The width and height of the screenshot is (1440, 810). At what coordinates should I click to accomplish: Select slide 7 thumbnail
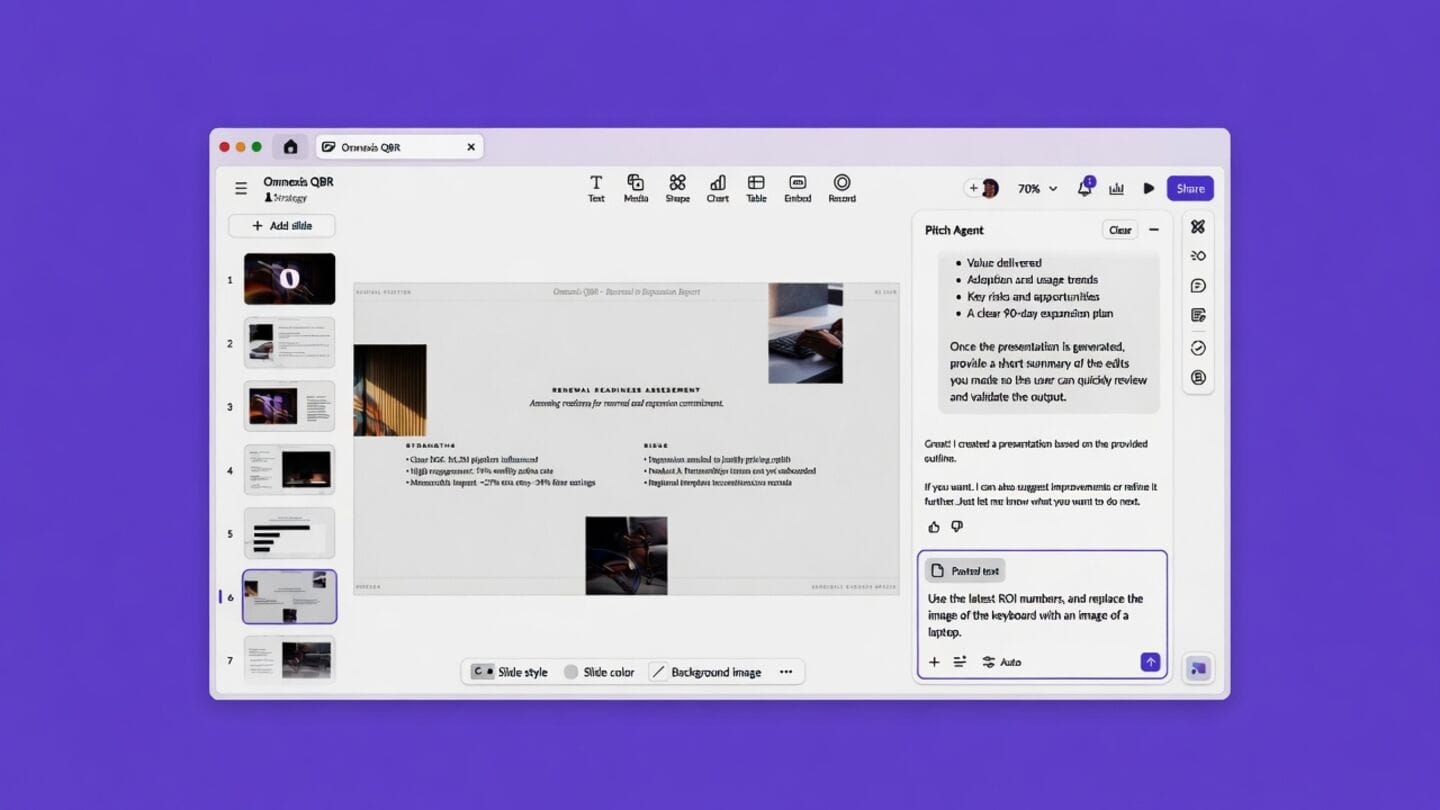pos(289,659)
